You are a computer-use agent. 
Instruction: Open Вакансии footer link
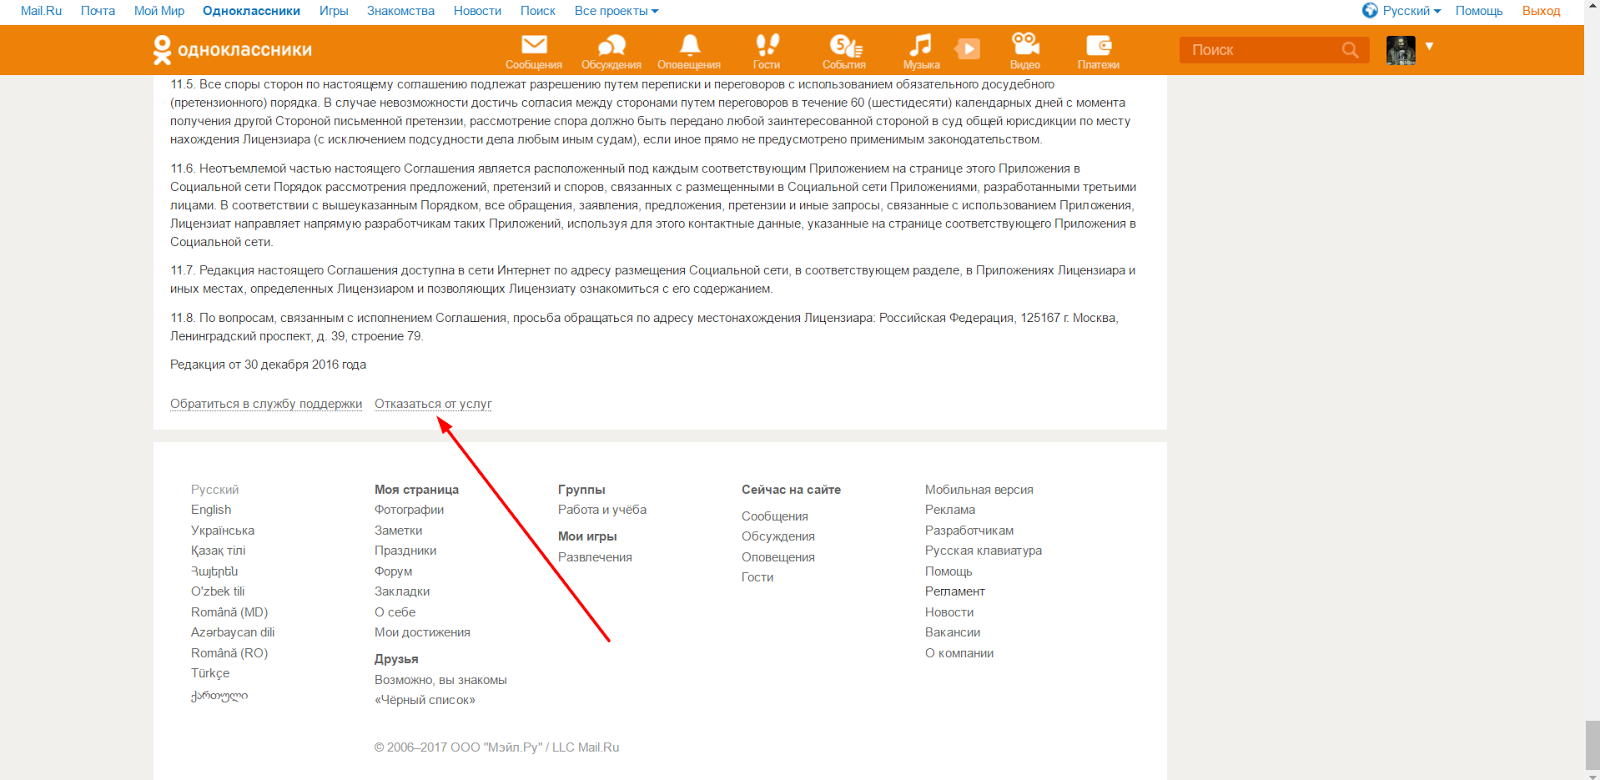pyautogui.click(x=952, y=632)
